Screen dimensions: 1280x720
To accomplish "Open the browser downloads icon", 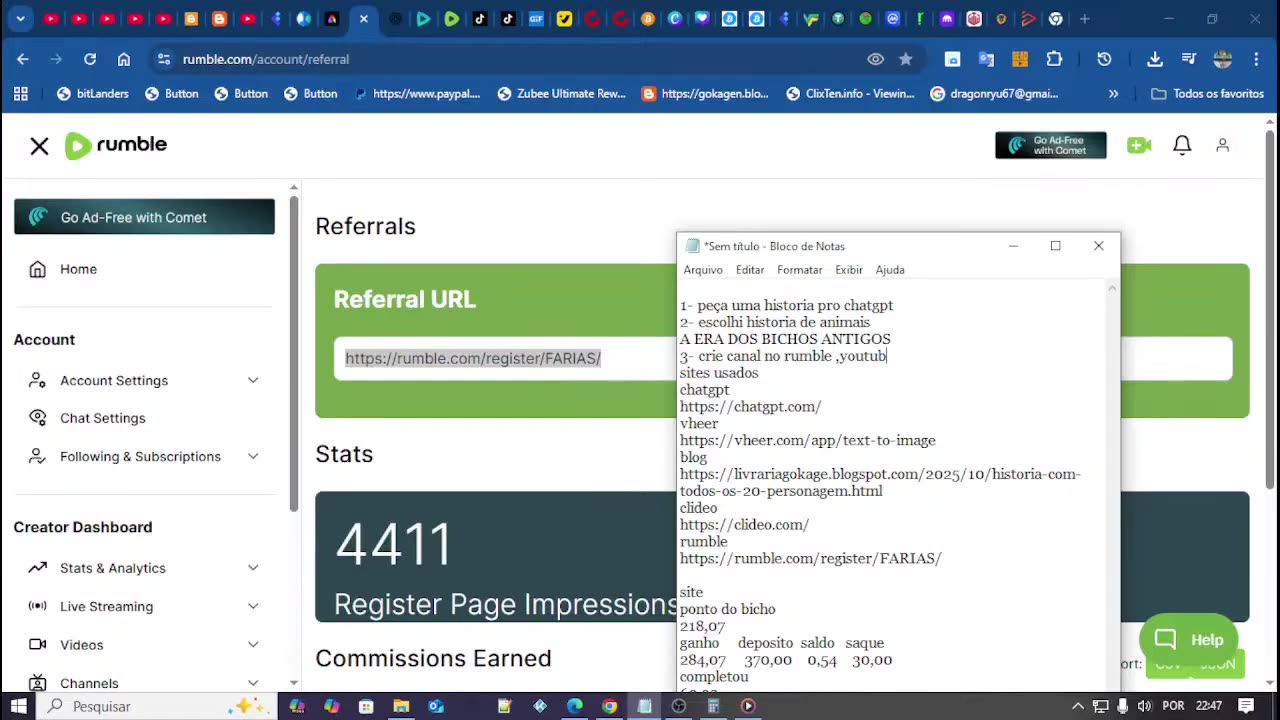I will [x=1155, y=59].
